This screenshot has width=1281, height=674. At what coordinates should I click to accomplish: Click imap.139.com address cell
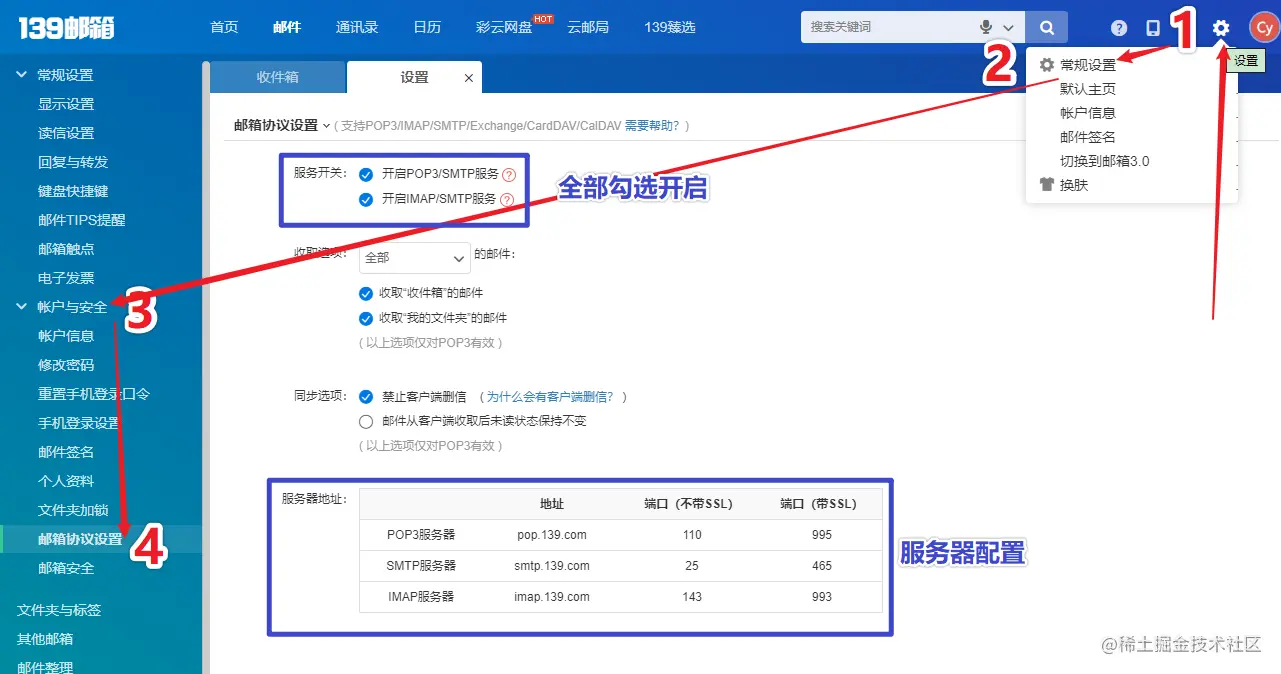click(552, 597)
